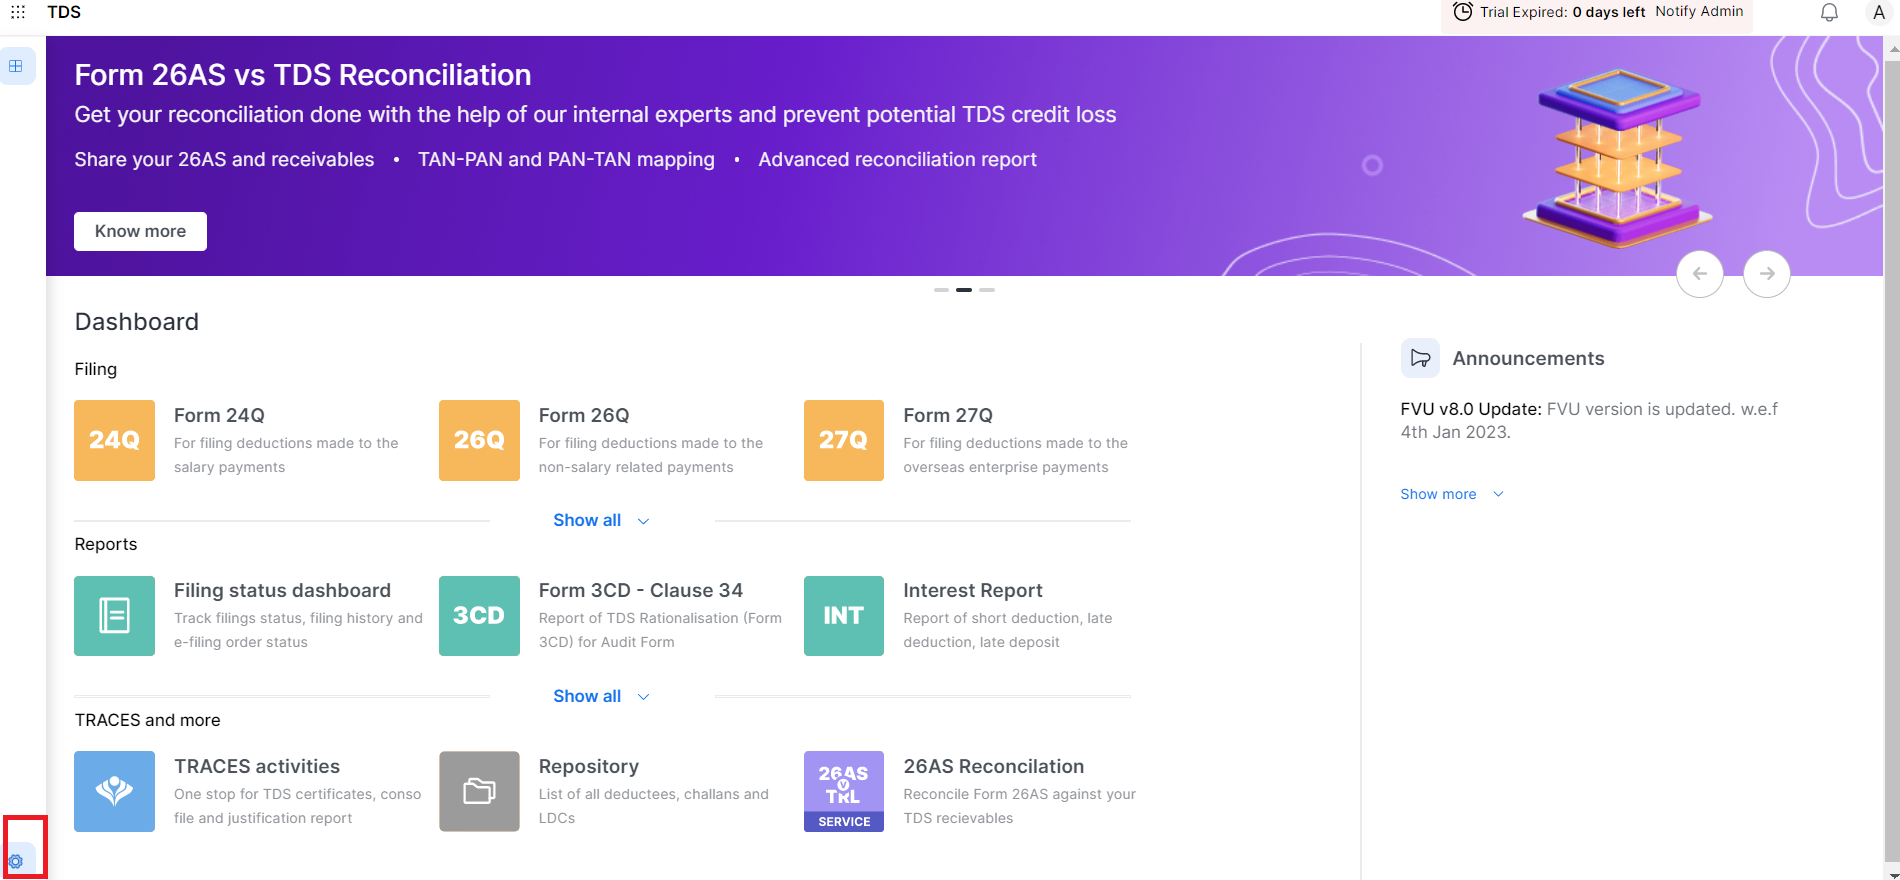Open the Form 24Q tile icon
Image resolution: width=1900 pixels, height=880 pixels.
point(114,440)
